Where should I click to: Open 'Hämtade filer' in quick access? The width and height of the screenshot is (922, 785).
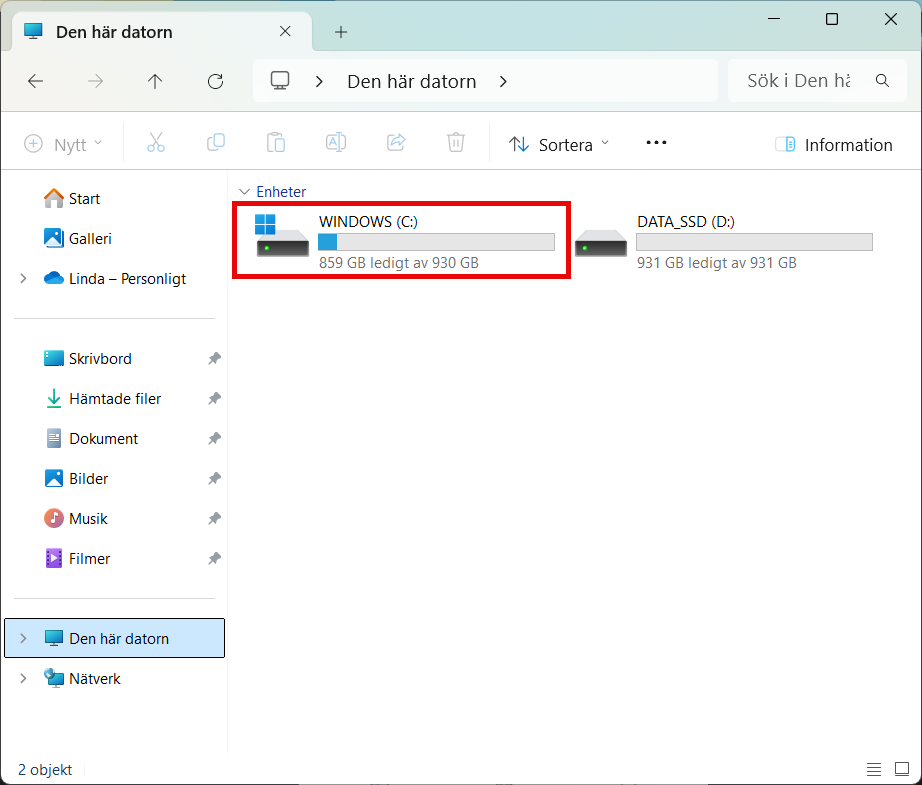tap(103, 399)
